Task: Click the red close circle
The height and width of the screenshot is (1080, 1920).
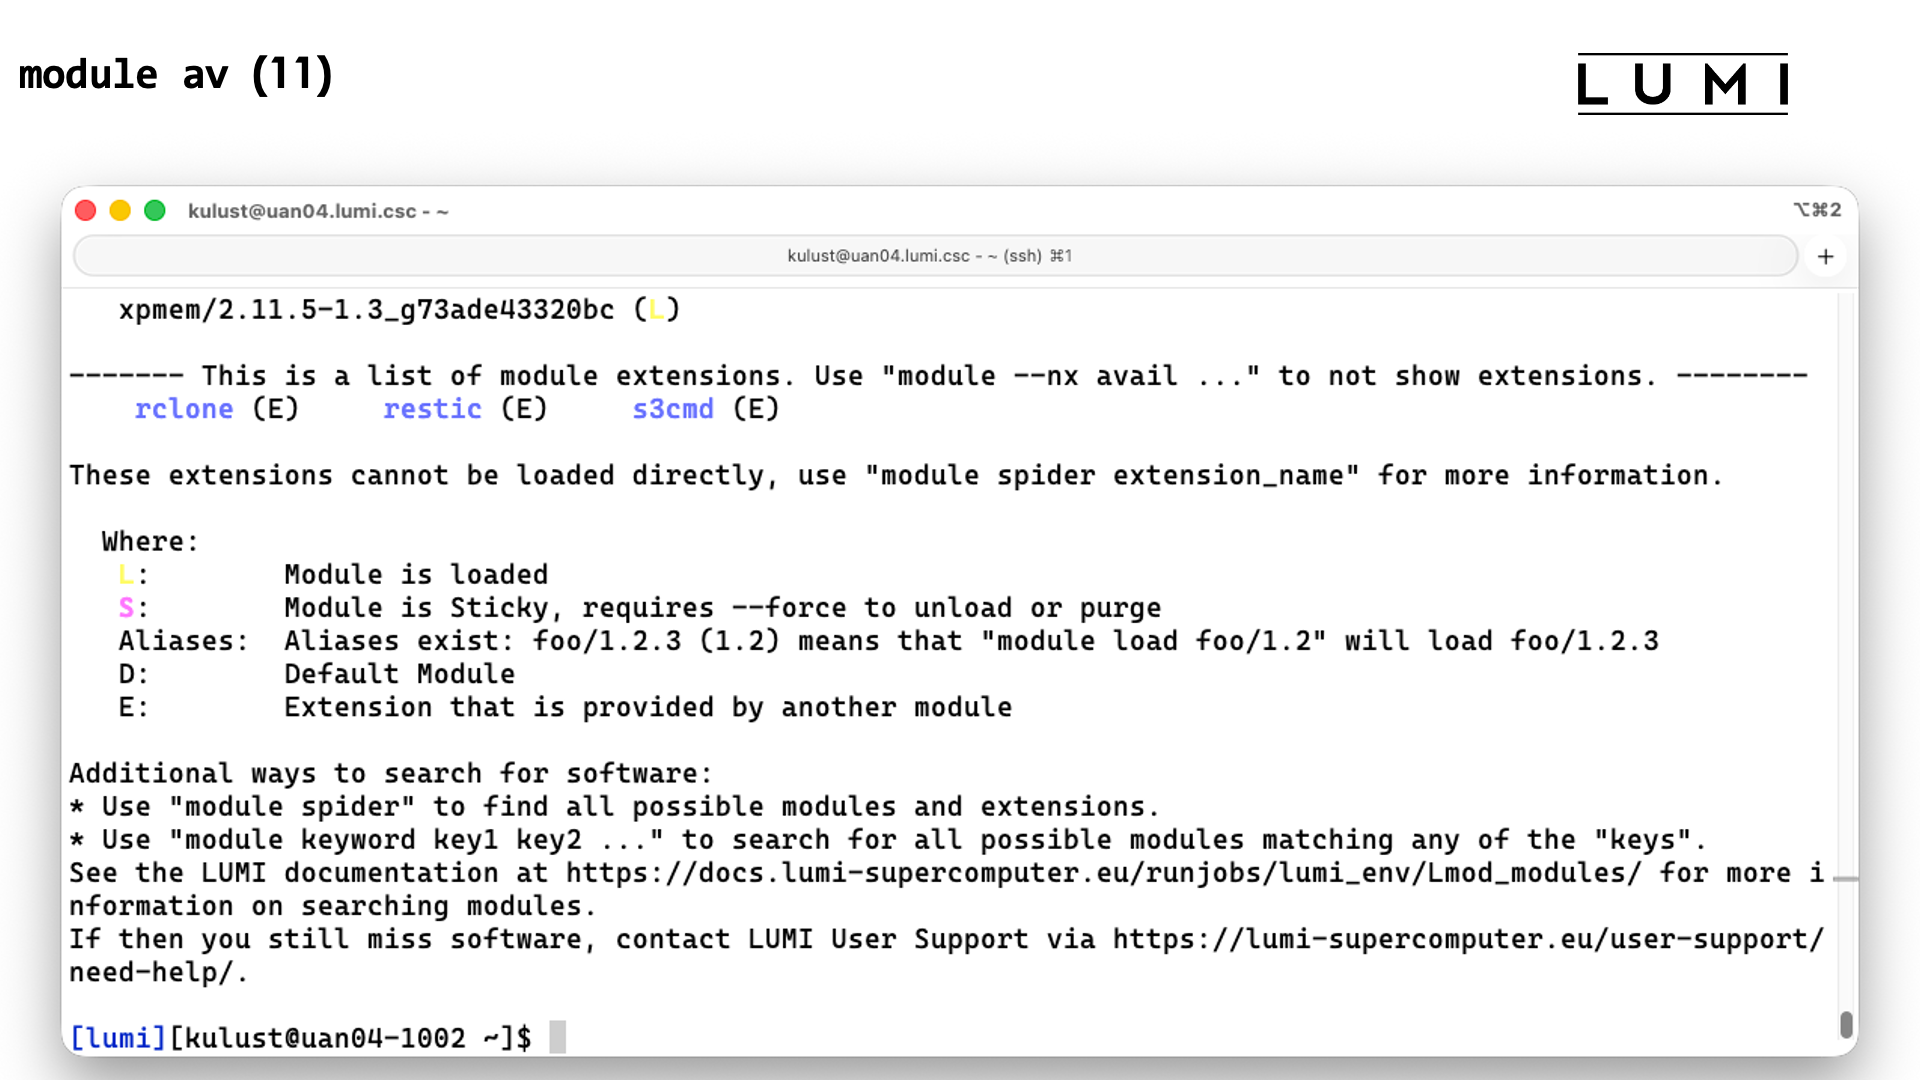Action: [x=86, y=210]
